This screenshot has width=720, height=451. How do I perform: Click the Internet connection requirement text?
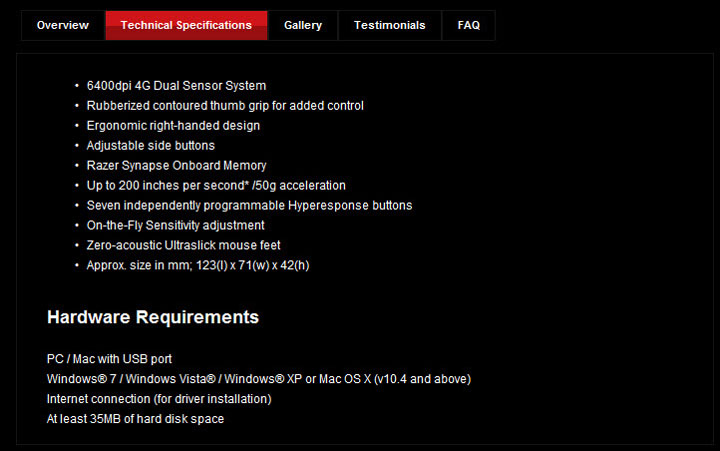tap(159, 399)
